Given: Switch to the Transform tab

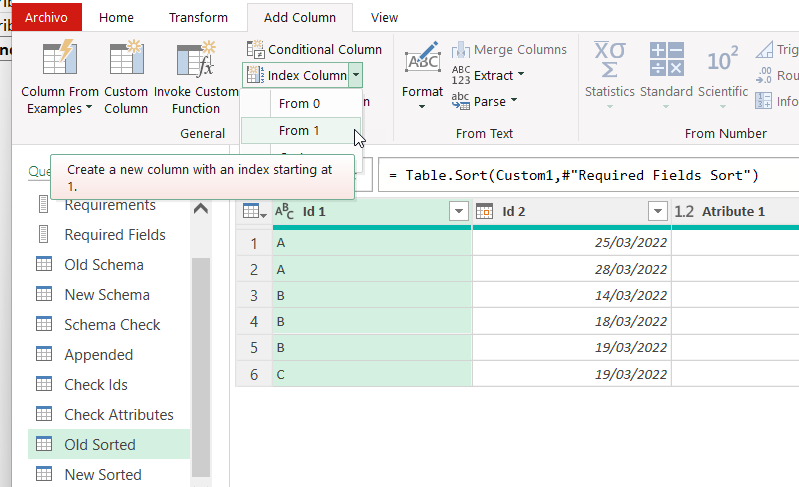Looking at the screenshot, I should [x=198, y=17].
